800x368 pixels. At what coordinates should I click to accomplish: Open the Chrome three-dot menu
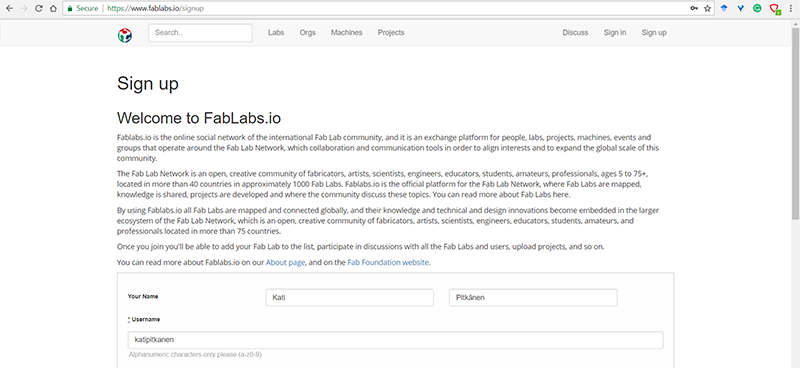click(791, 8)
